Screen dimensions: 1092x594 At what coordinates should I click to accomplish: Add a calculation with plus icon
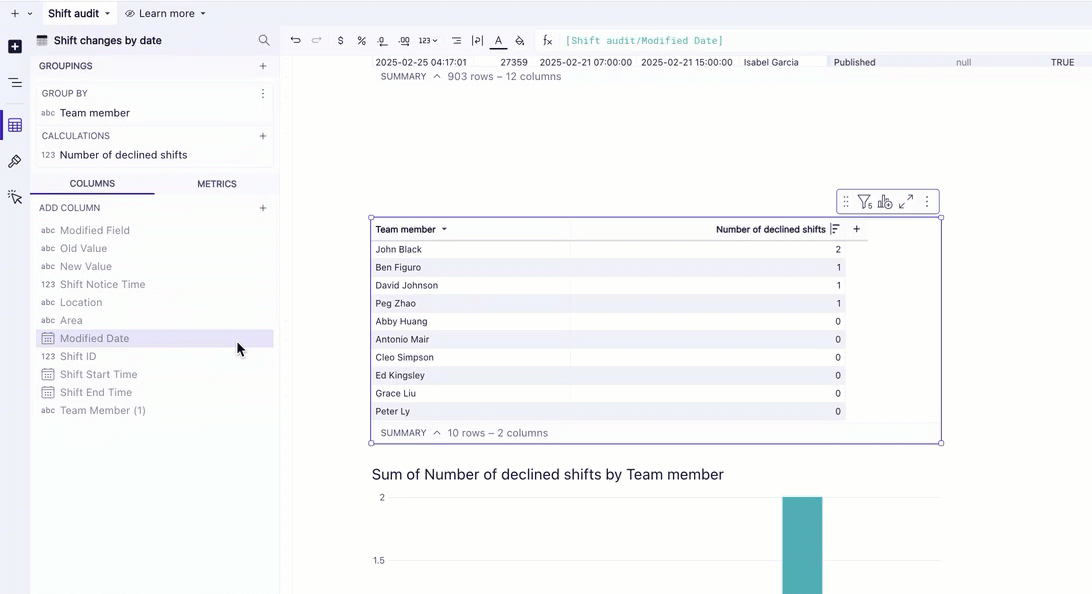click(x=263, y=136)
